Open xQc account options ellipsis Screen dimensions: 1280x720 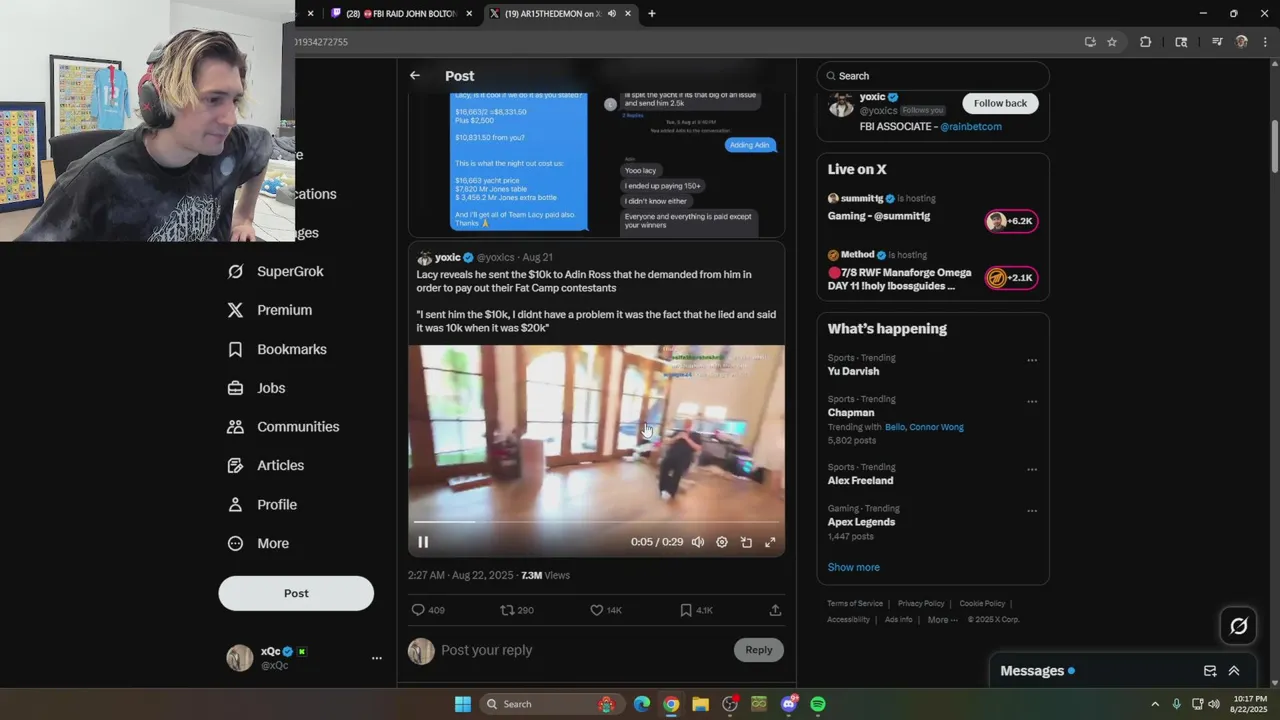click(377, 658)
